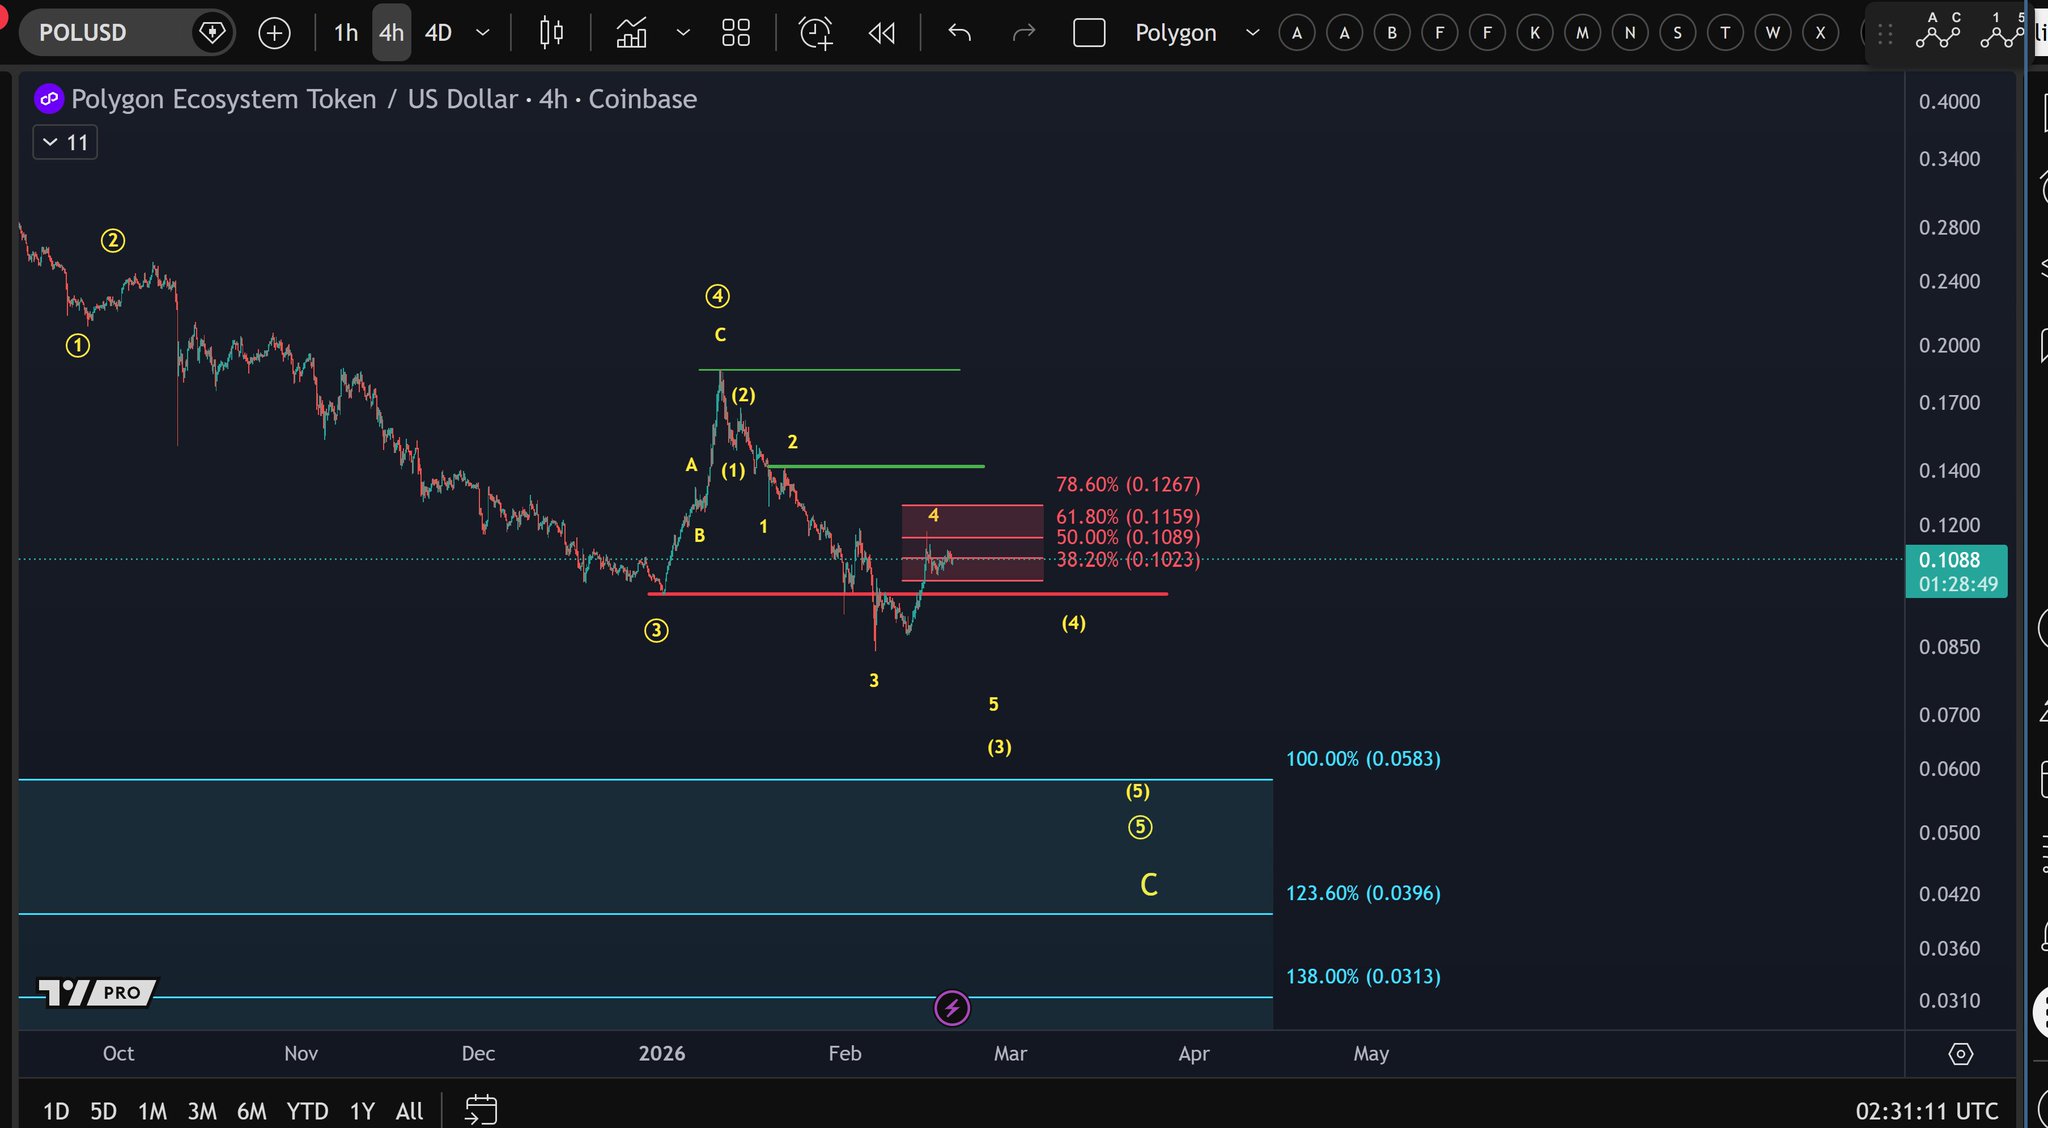This screenshot has width=2048, height=1128.
Task: Collapse the 11 indicators legend expander
Action: coord(65,143)
